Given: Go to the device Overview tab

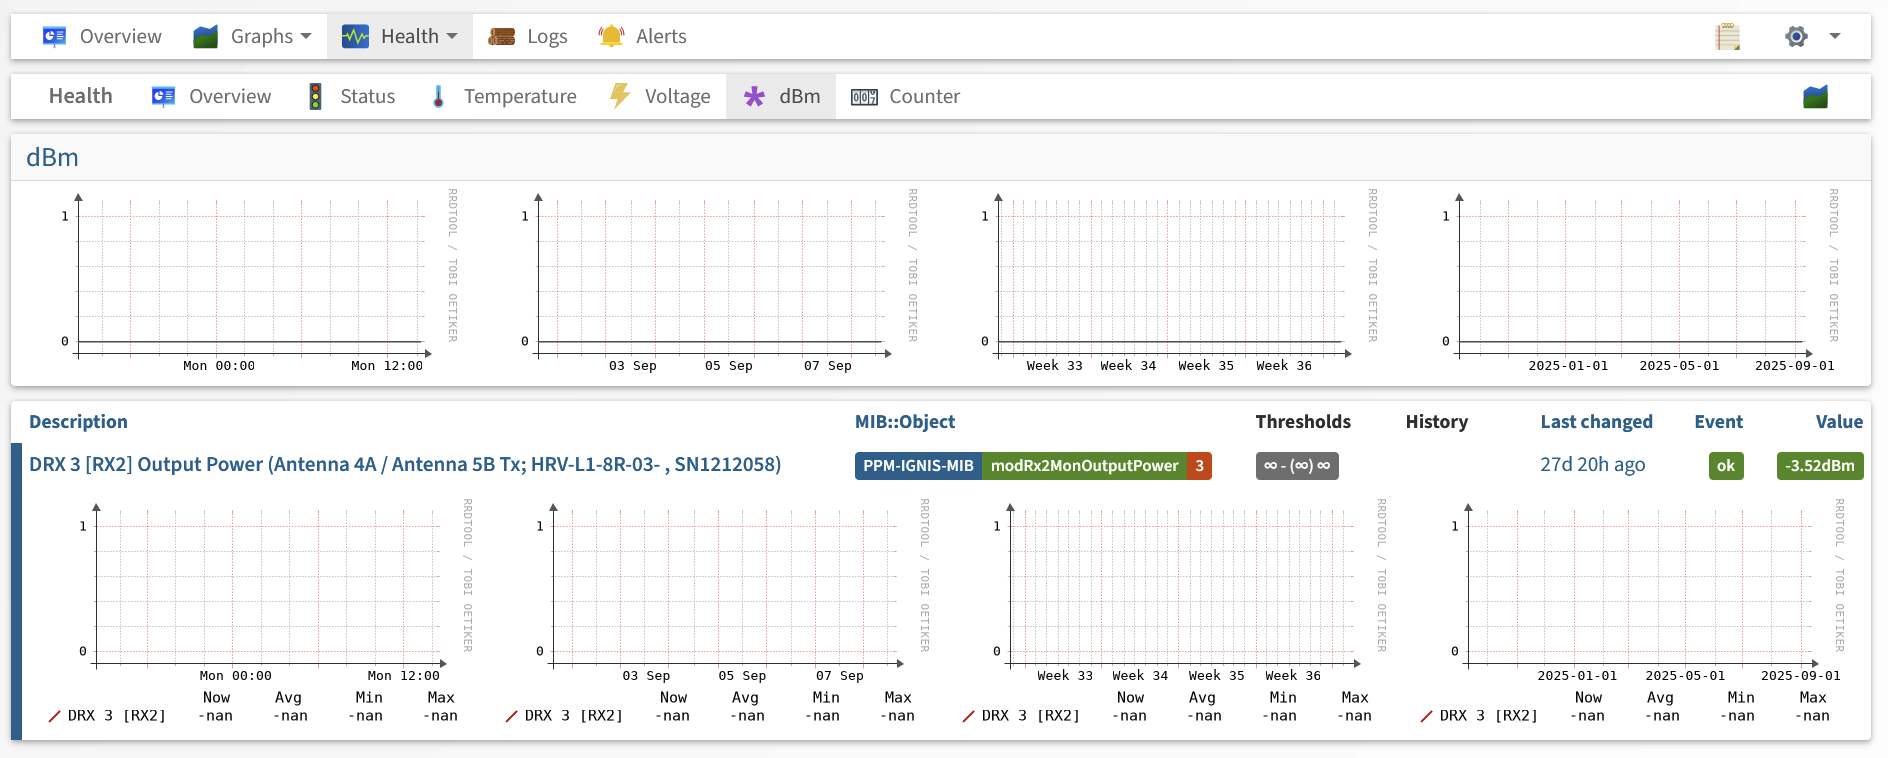Looking at the screenshot, I should click(102, 37).
